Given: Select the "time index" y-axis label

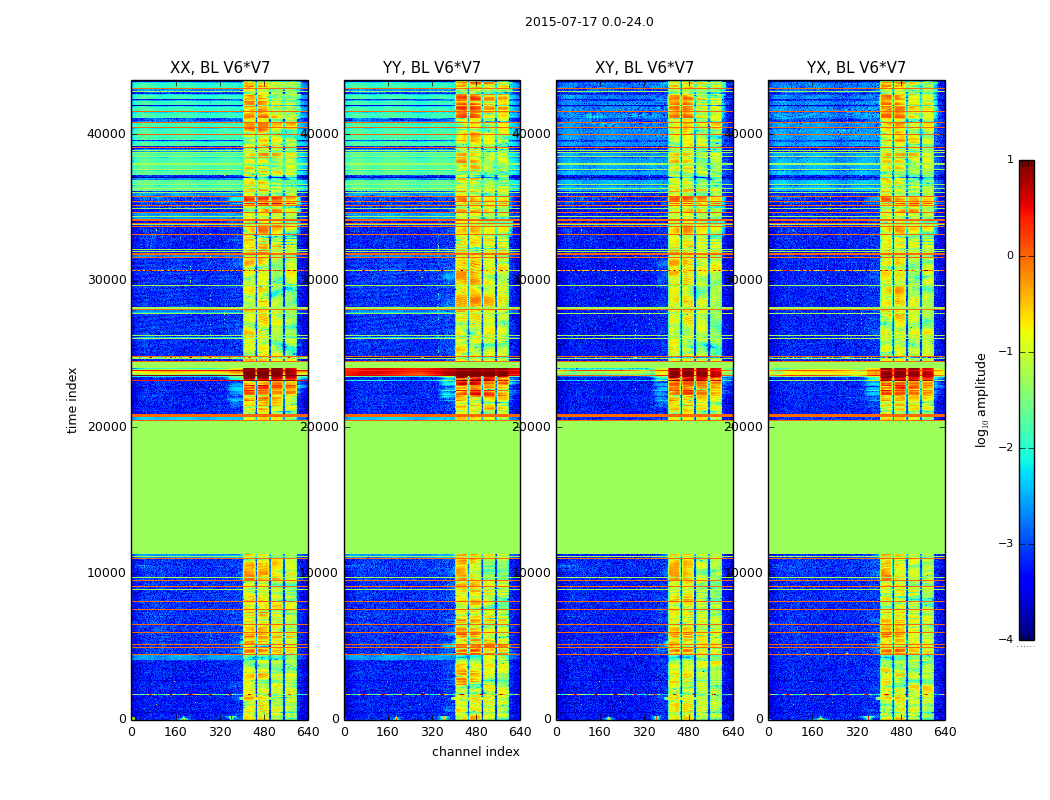Looking at the screenshot, I should (x=72, y=399).
